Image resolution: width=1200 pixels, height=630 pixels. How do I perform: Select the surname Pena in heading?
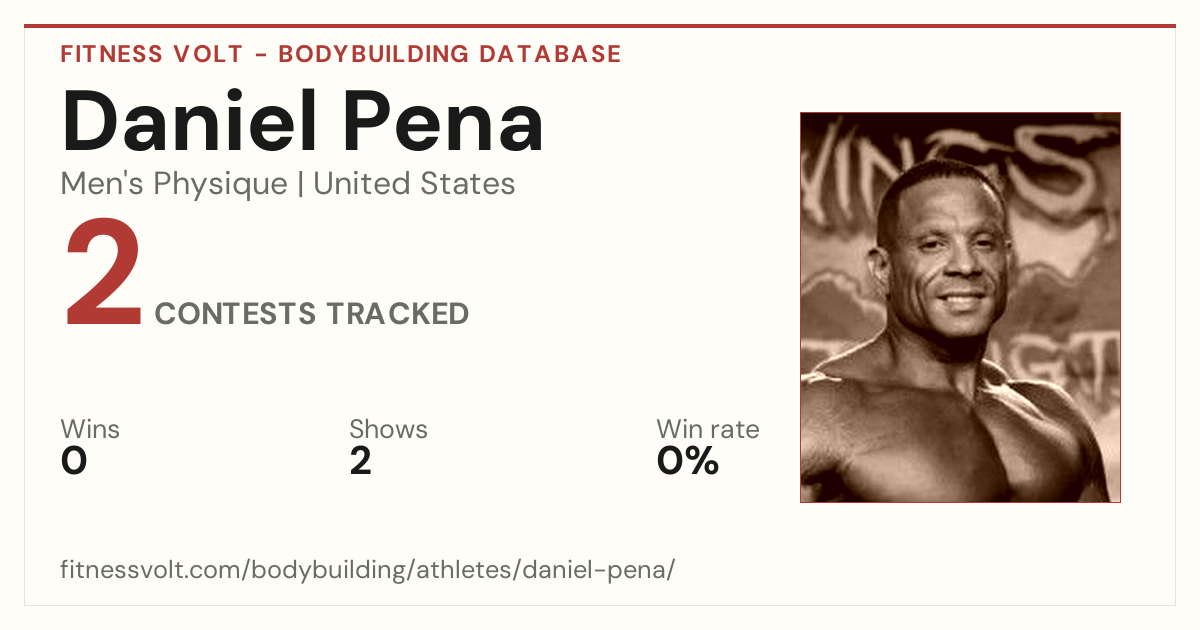point(446,121)
